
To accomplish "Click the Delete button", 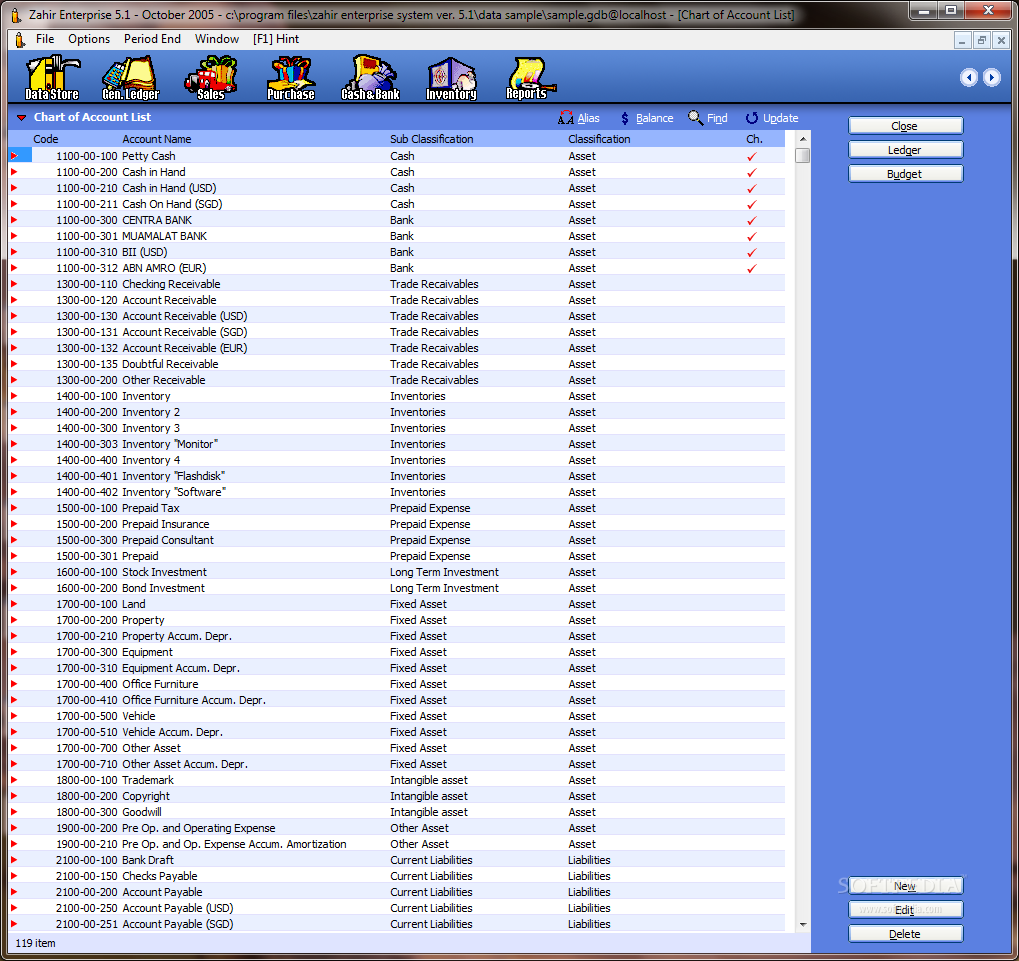I will click(x=905, y=934).
